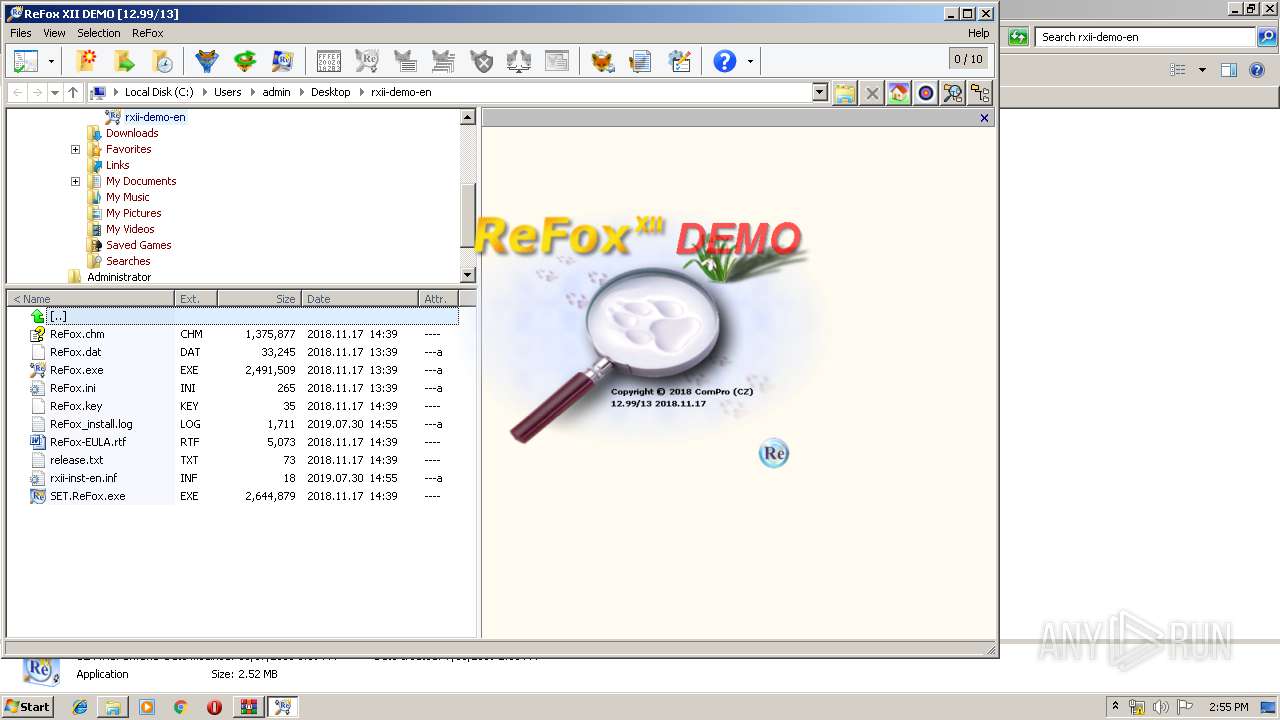The height and width of the screenshot is (720, 1280).
Task: Open the Selection menu
Action: point(99,33)
